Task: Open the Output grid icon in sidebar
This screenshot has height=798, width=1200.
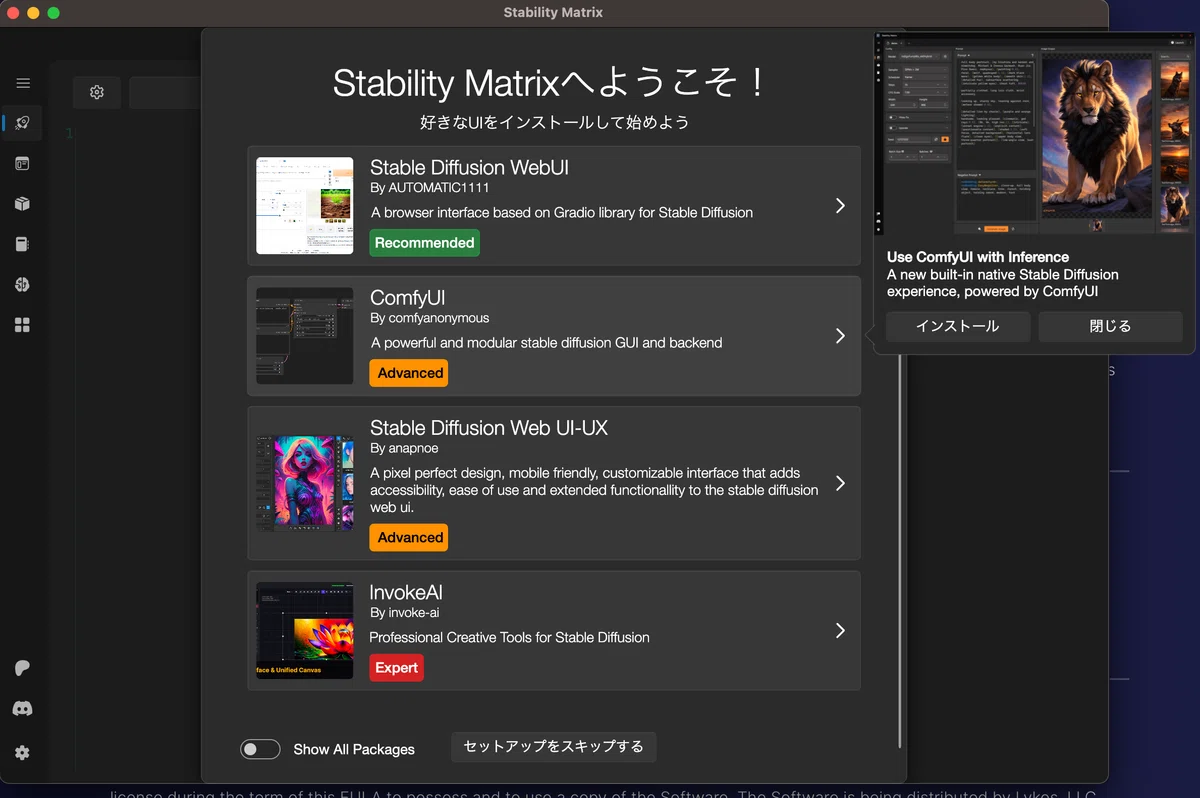Action: tap(22, 325)
